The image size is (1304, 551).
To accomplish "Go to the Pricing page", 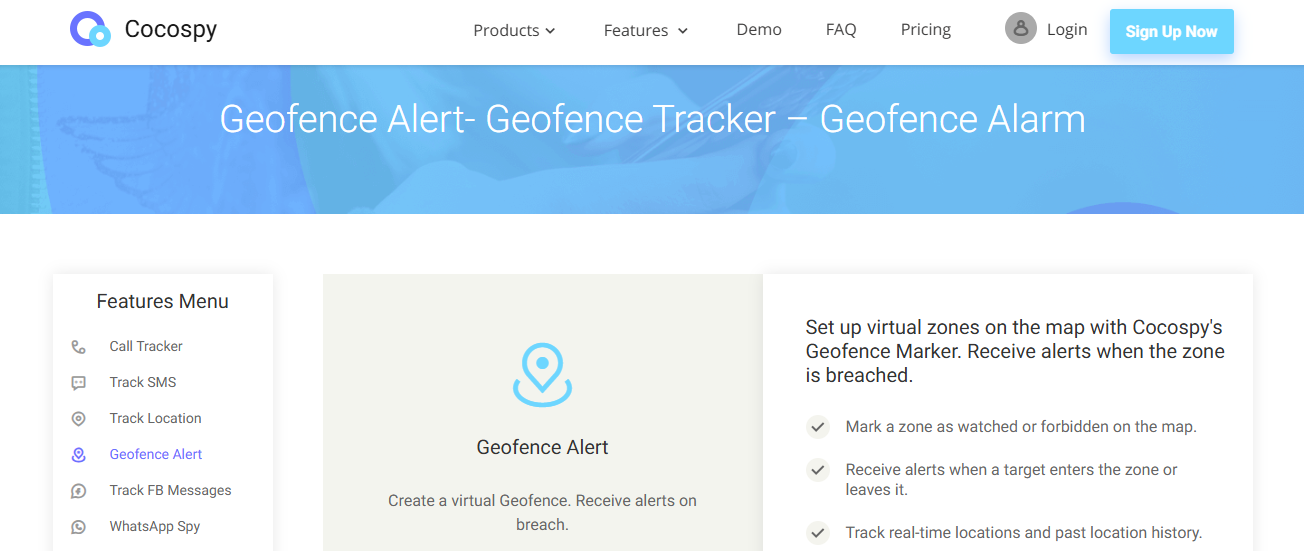I will click(925, 30).
